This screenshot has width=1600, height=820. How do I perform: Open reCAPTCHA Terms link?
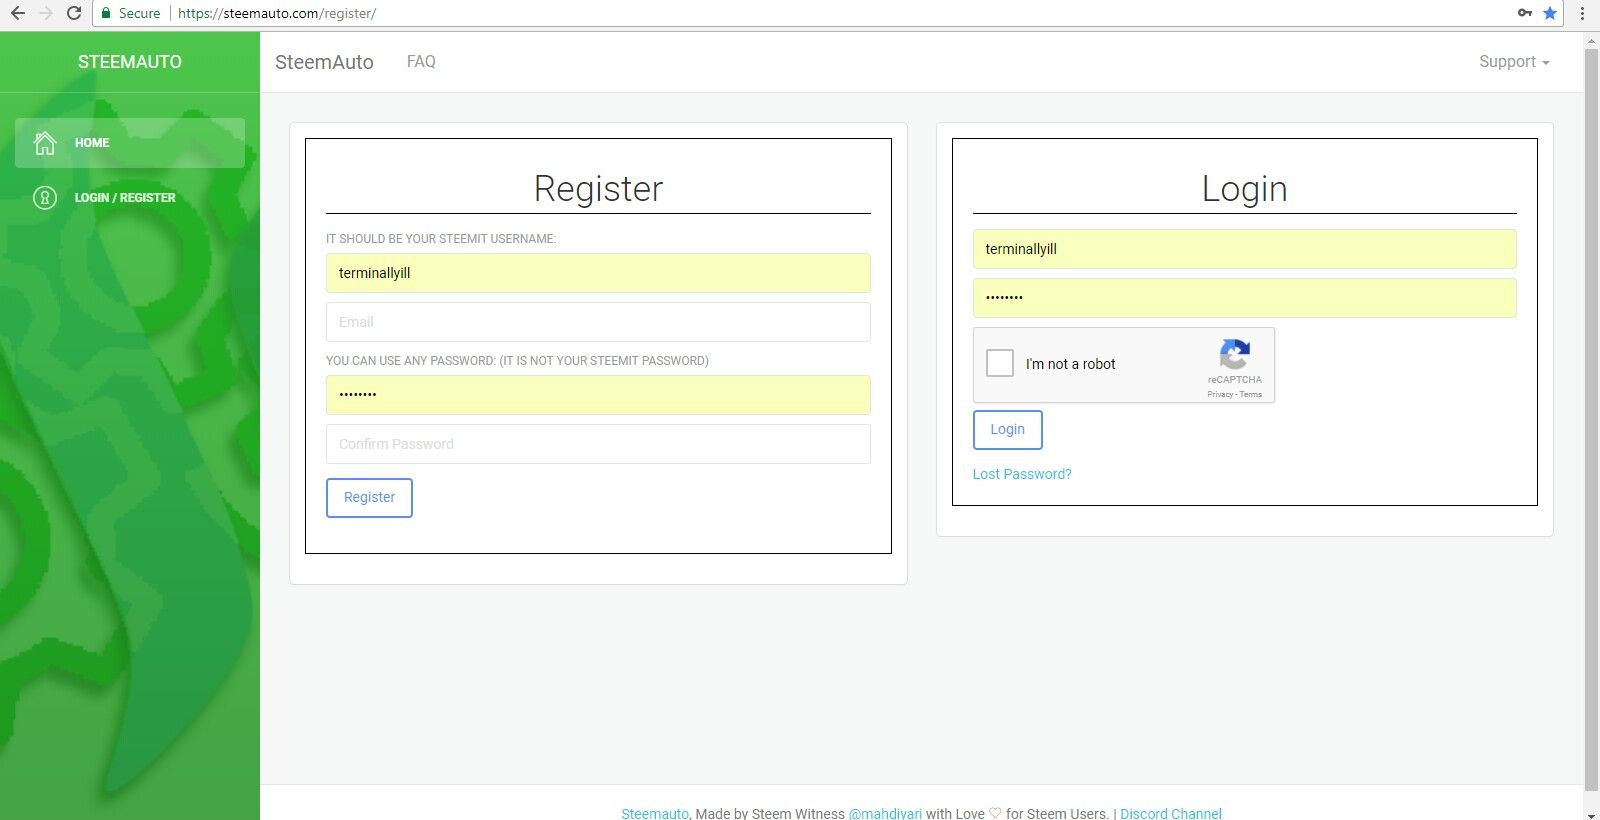[x=1251, y=394]
